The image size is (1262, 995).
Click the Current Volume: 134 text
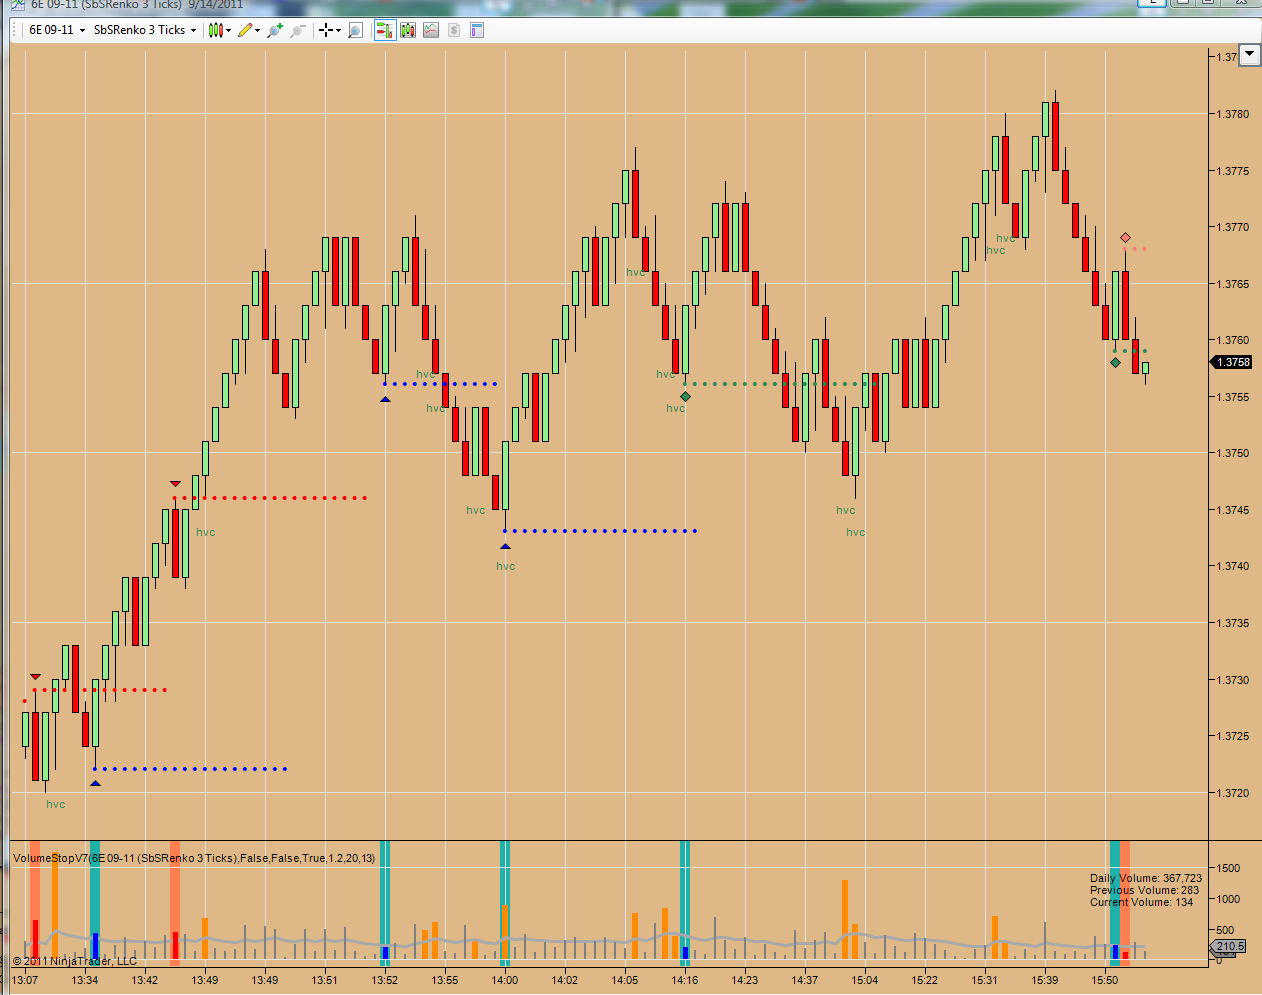(x=1141, y=902)
